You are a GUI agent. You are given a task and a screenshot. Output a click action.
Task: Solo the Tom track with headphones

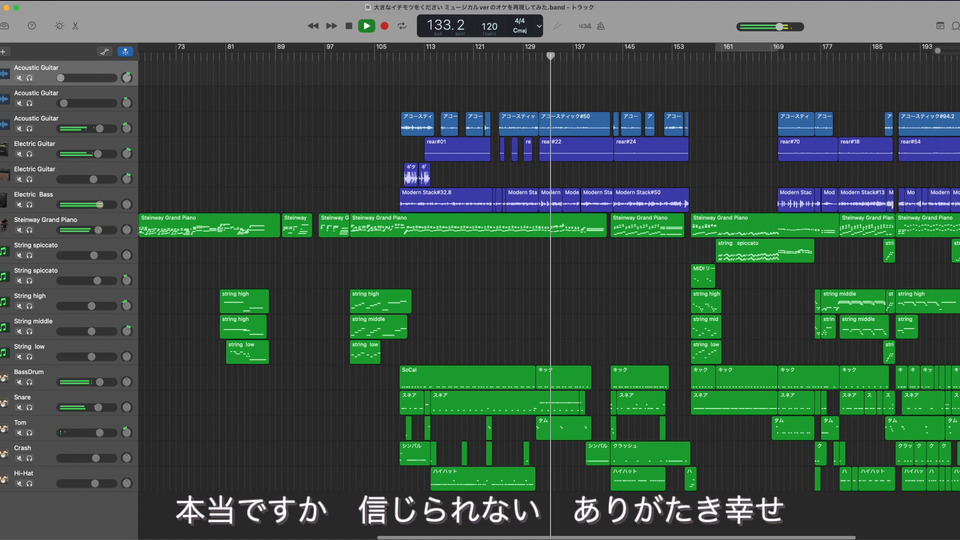point(29,433)
